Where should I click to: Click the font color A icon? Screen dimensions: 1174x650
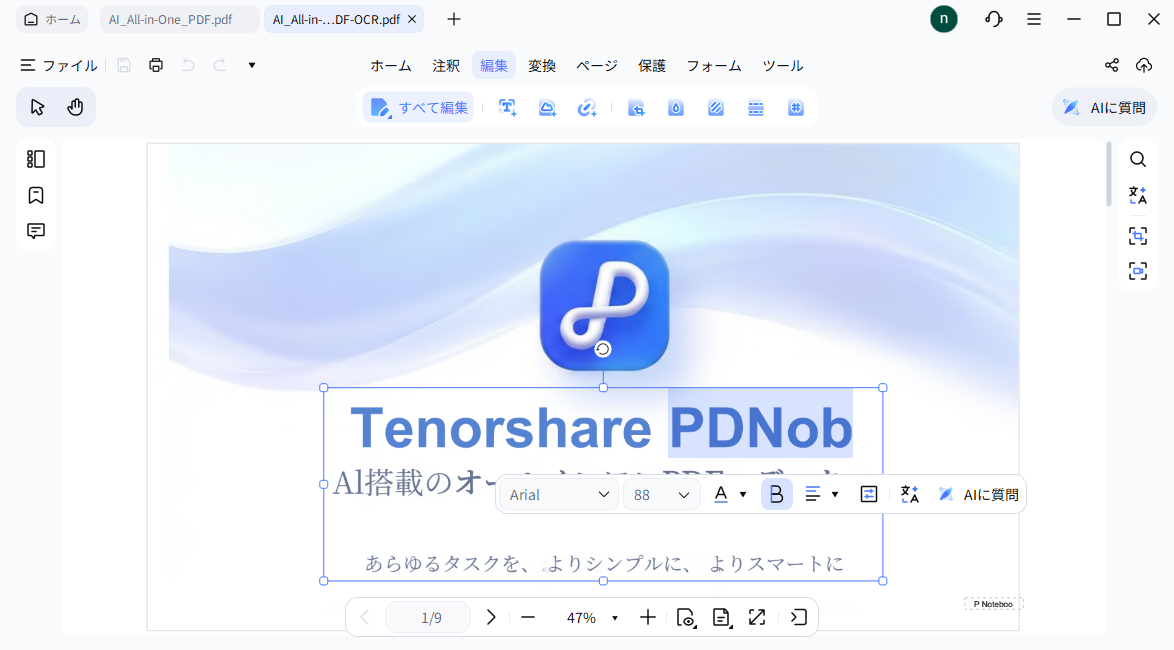click(x=720, y=494)
